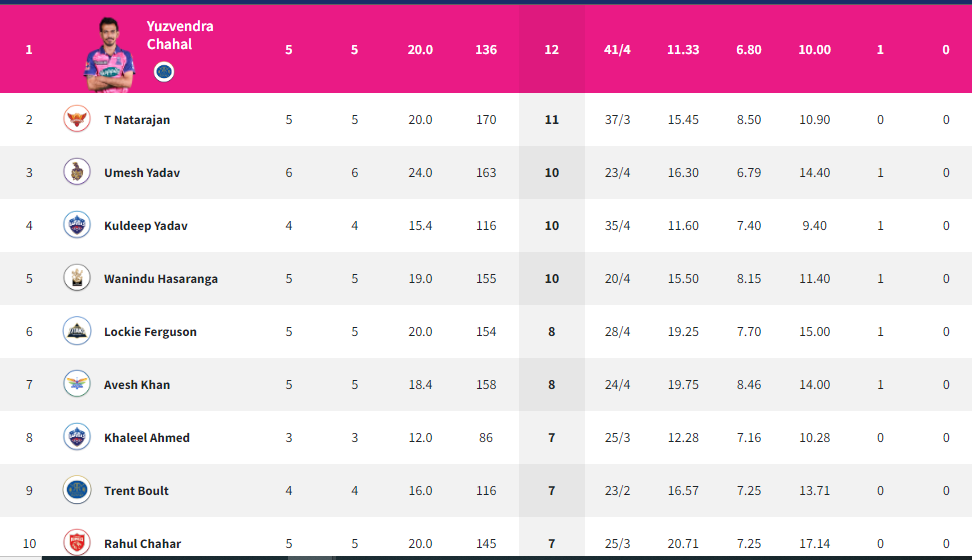Click Wanindu Hasaranga player name

pyautogui.click(x=161, y=278)
